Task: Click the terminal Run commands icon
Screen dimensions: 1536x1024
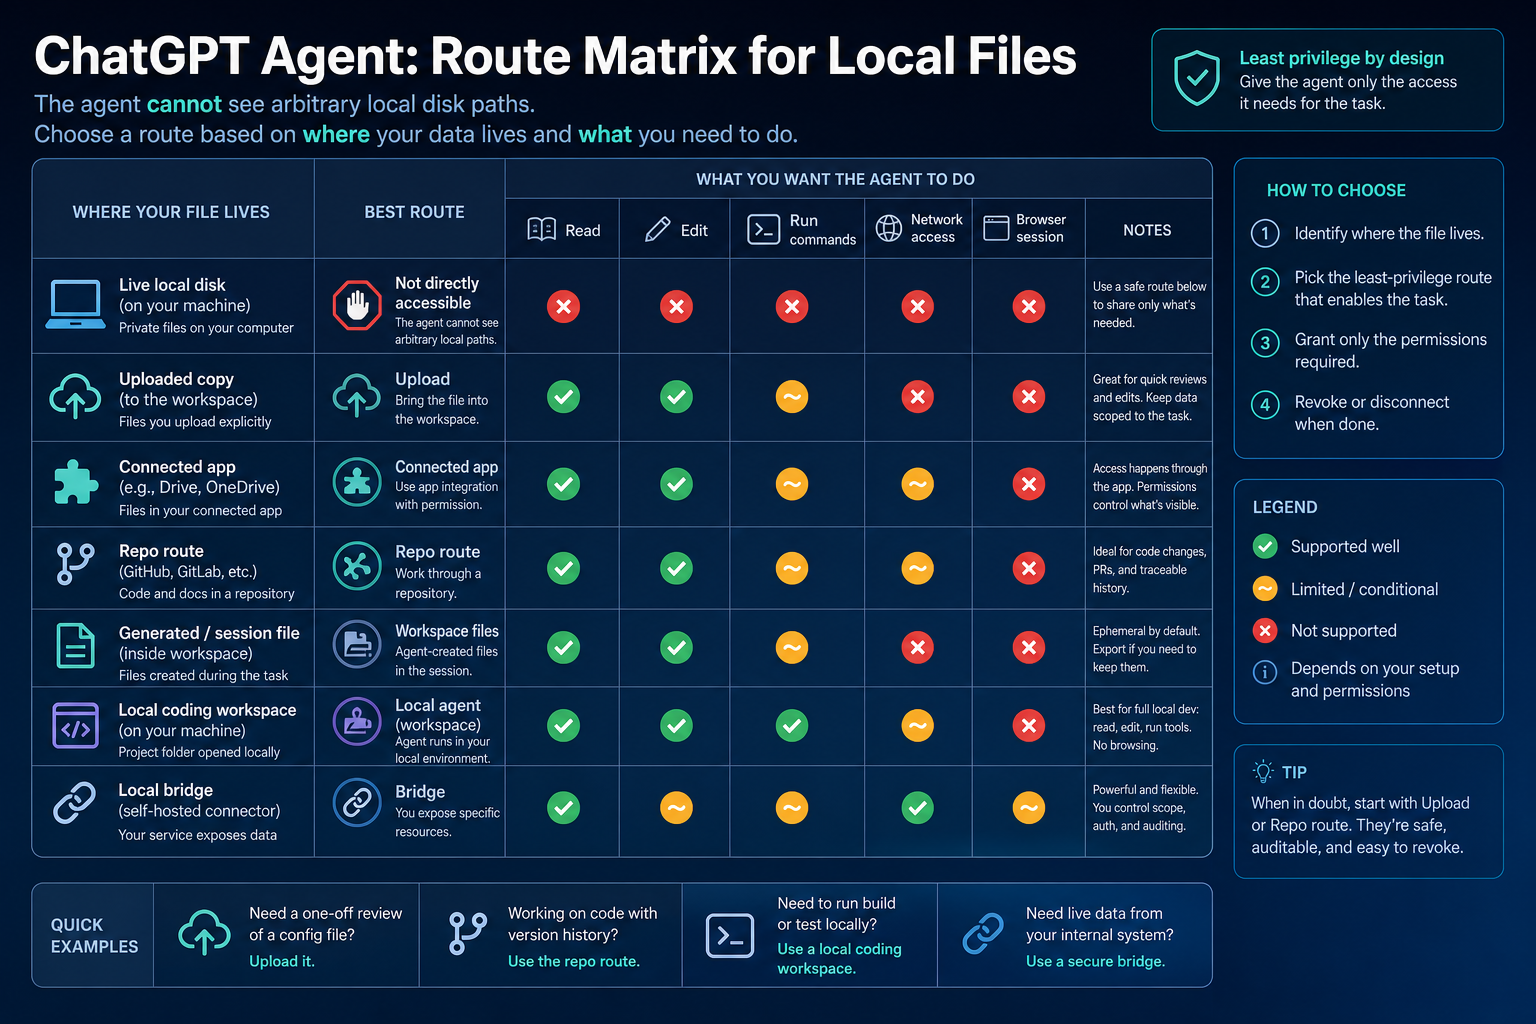Action: [x=764, y=229]
